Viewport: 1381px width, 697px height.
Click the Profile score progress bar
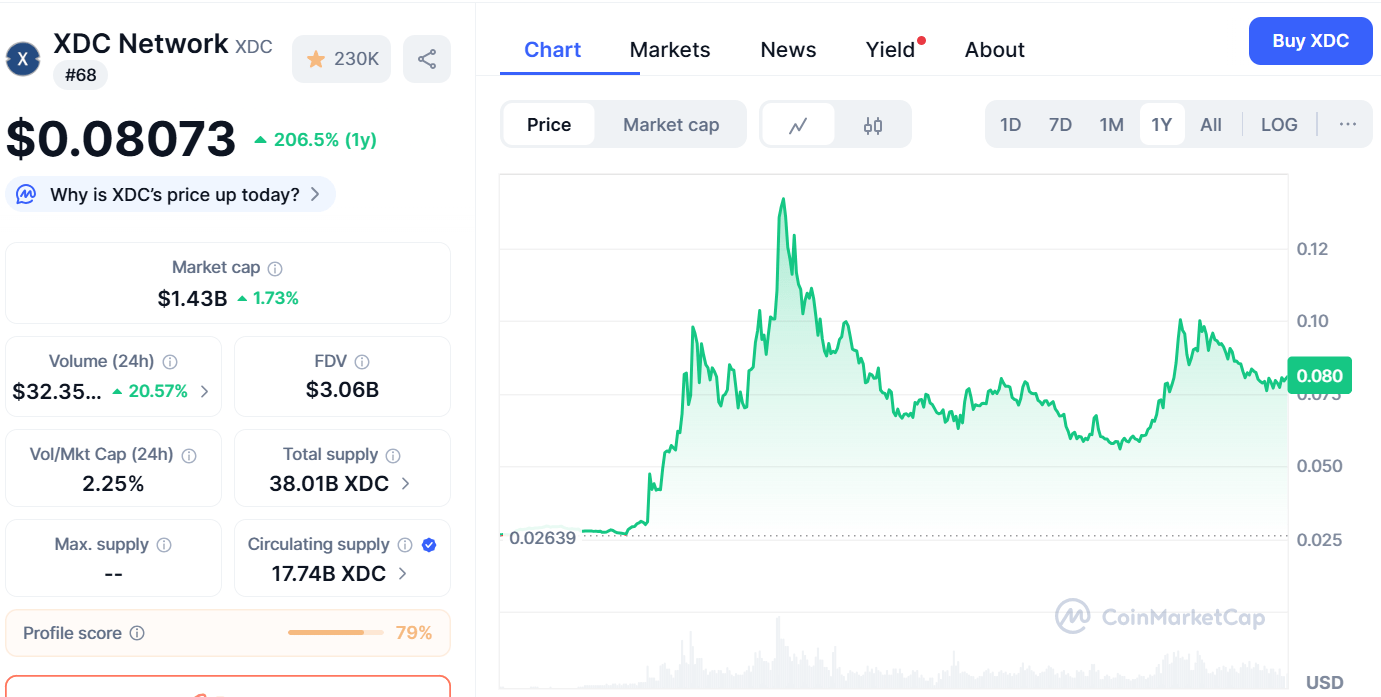[x=335, y=632]
